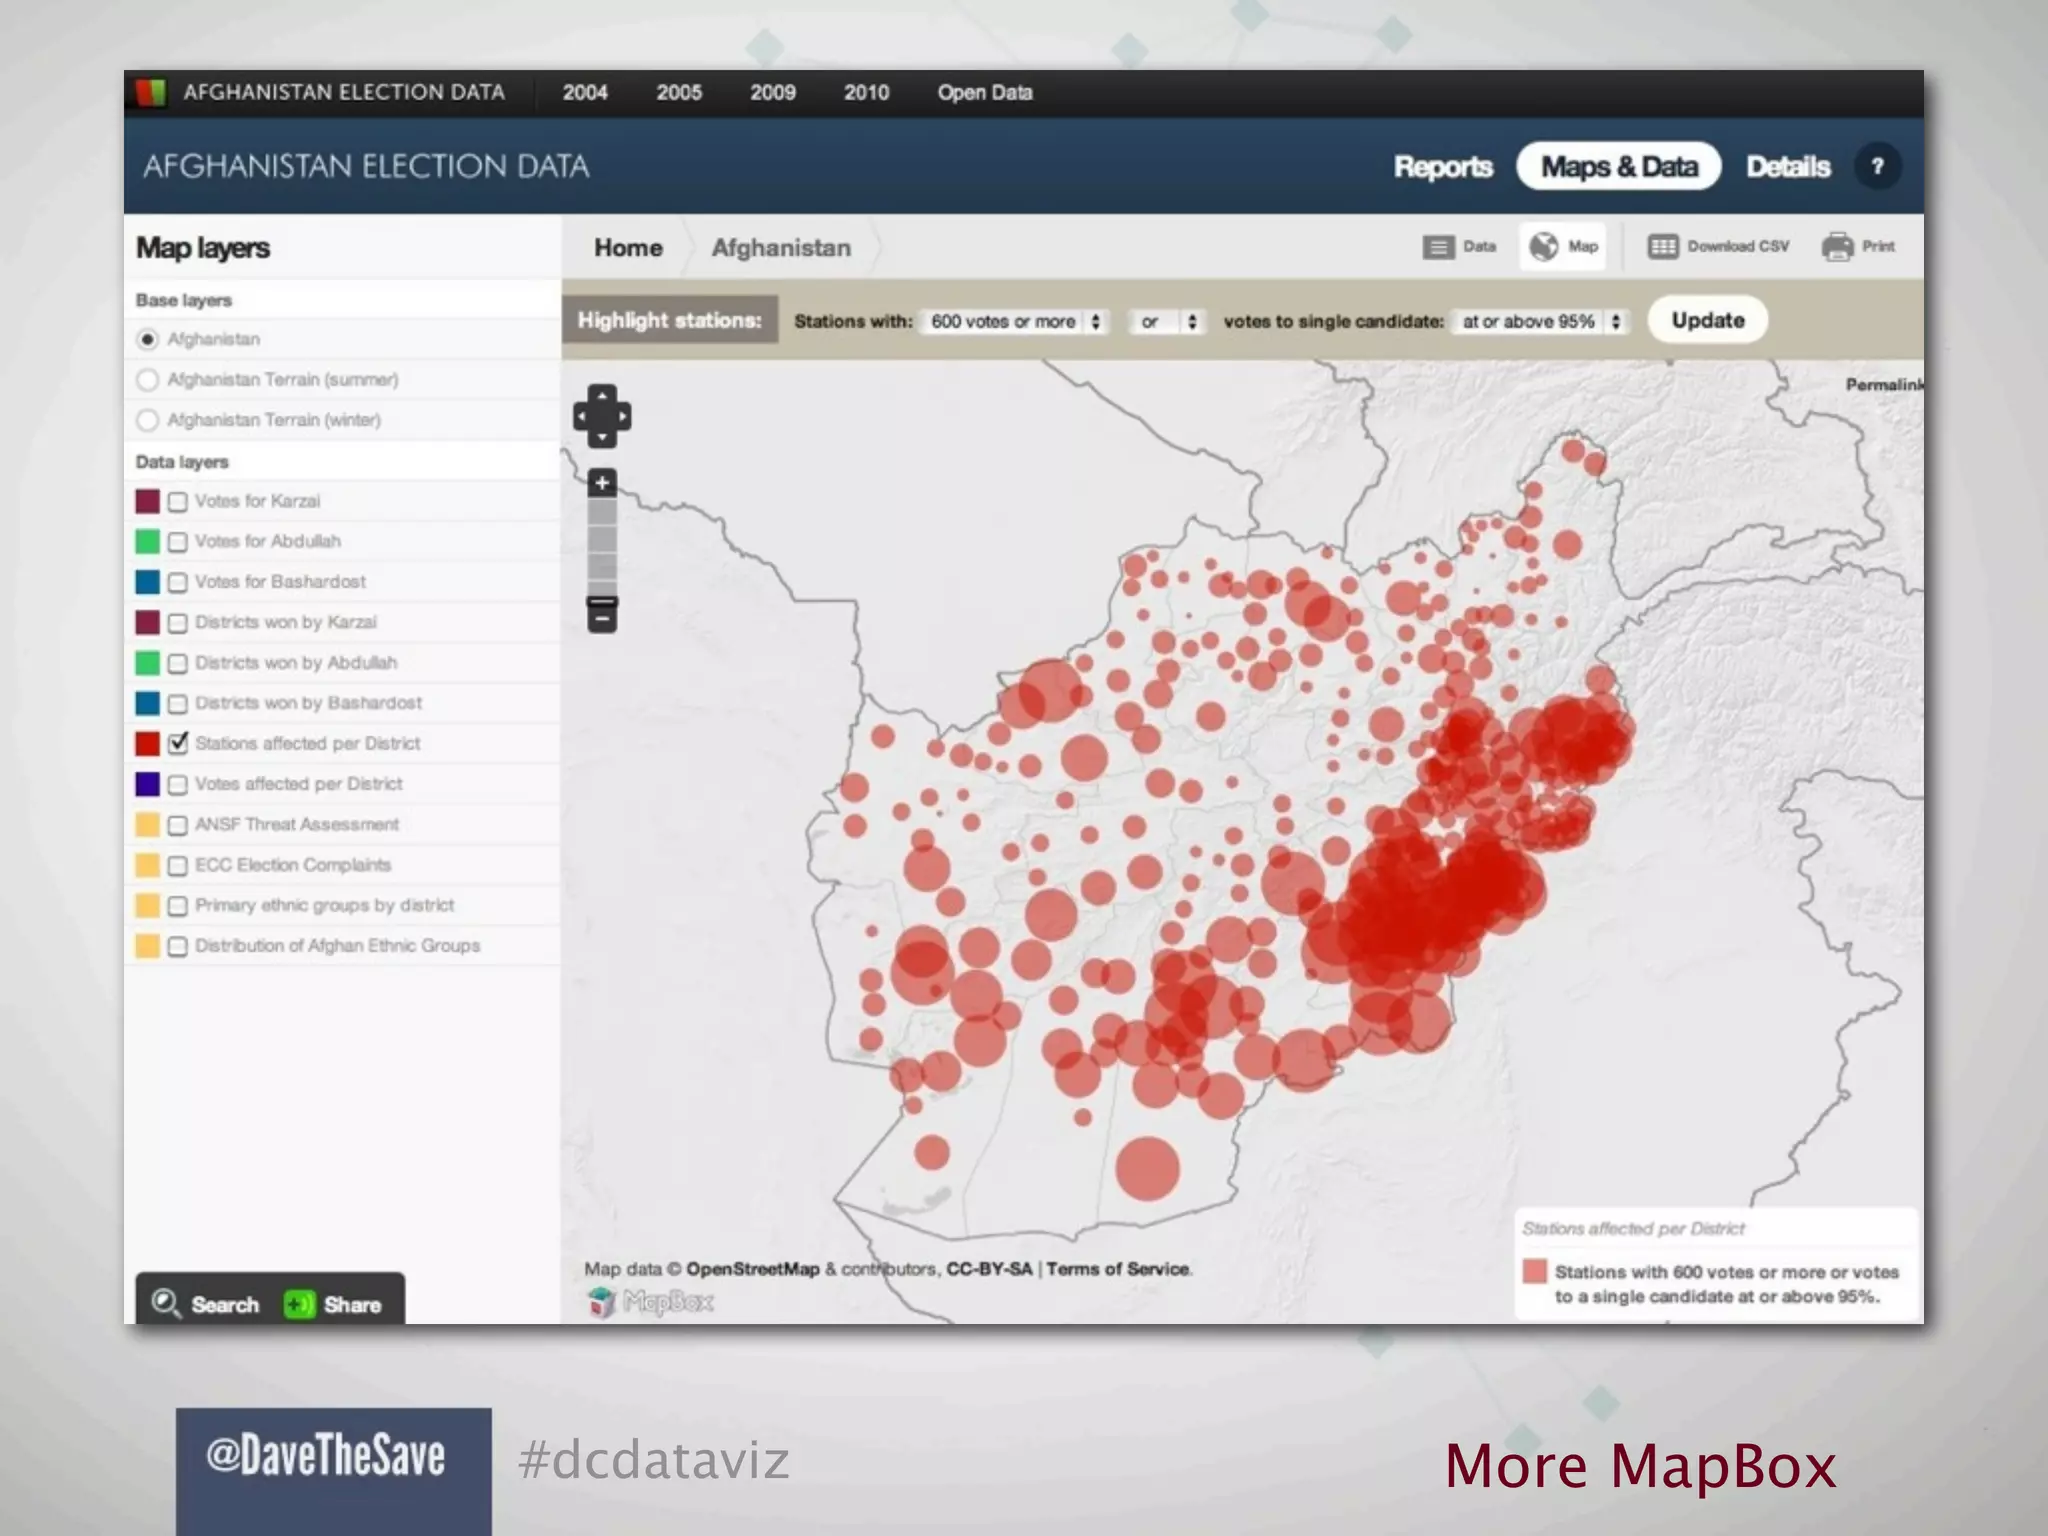The width and height of the screenshot is (2048, 1536).
Task: Click the Search magnifier icon
Action: (x=165, y=1303)
